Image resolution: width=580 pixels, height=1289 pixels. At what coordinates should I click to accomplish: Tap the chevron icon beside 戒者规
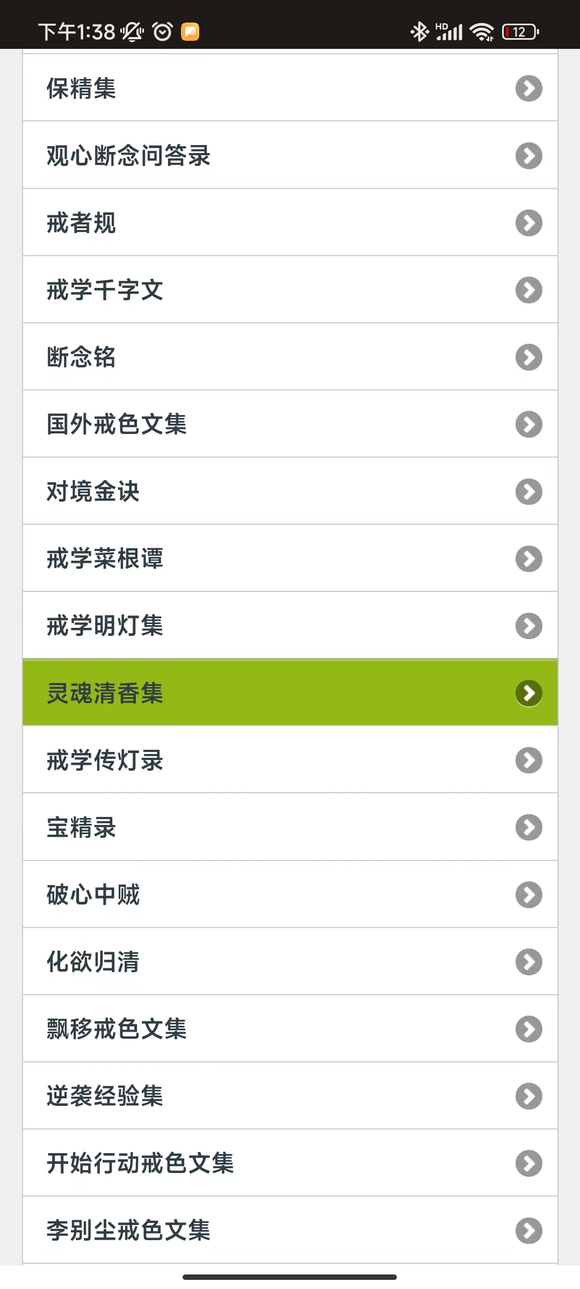tap(529, 223)
